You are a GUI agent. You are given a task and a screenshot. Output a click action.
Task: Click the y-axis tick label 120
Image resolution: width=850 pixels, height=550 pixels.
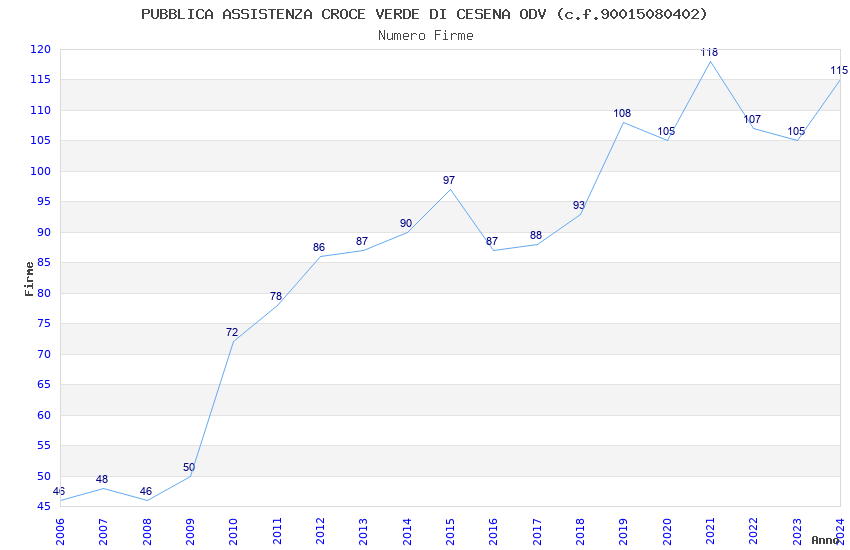(40, 49)
